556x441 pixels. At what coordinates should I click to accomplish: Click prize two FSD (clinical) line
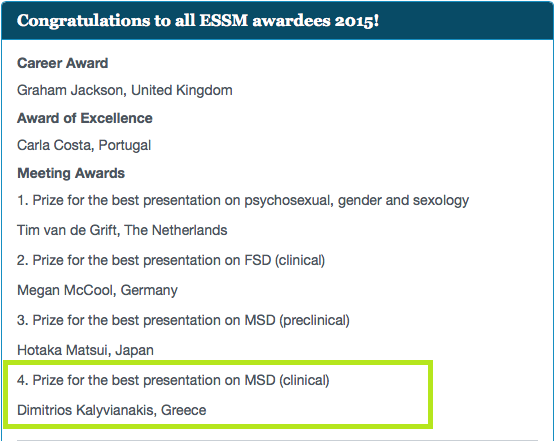171,261
